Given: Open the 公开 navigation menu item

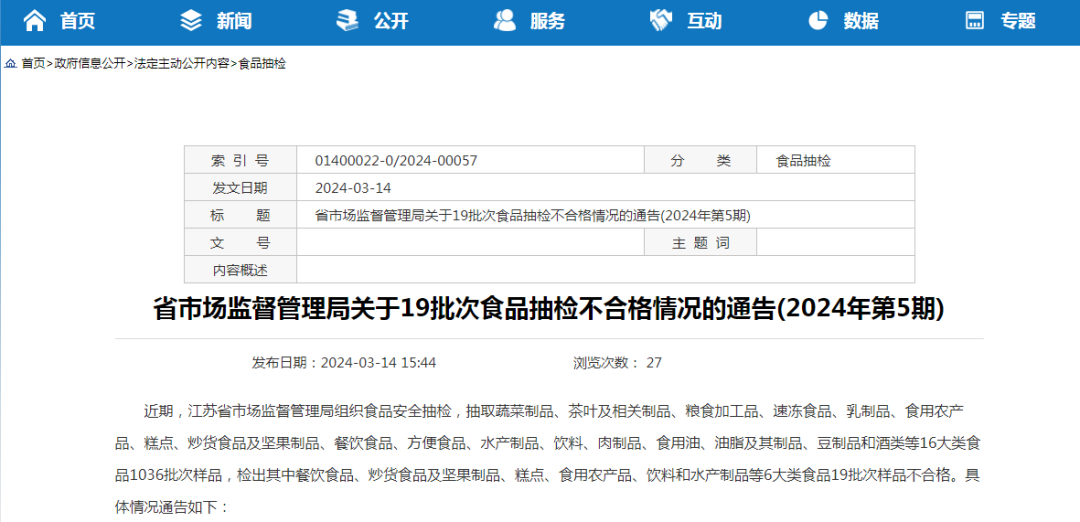Looking at the screenshot, I should click(391, 21).
